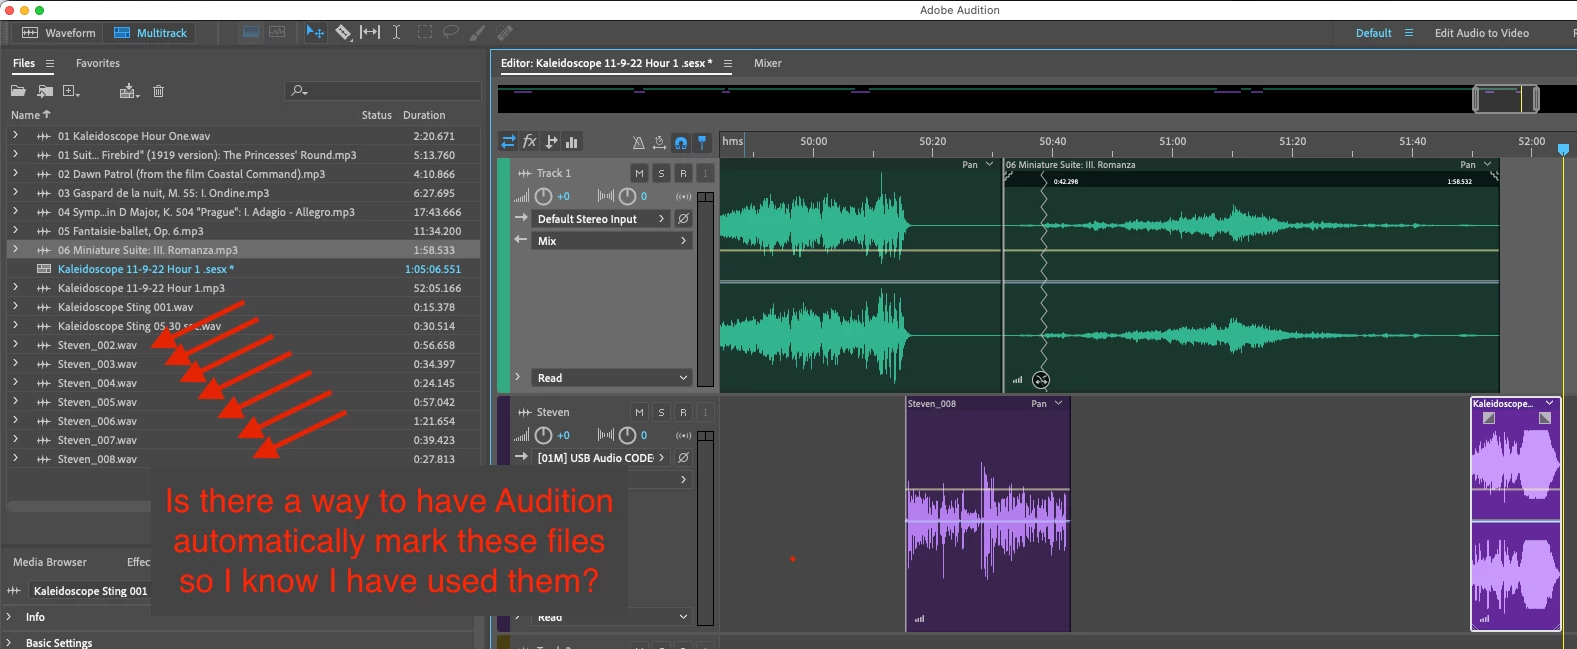The width and height of the screenshot is (1577, 649).
Task: Expand the Basic Settings section
Action: point(9,642)
